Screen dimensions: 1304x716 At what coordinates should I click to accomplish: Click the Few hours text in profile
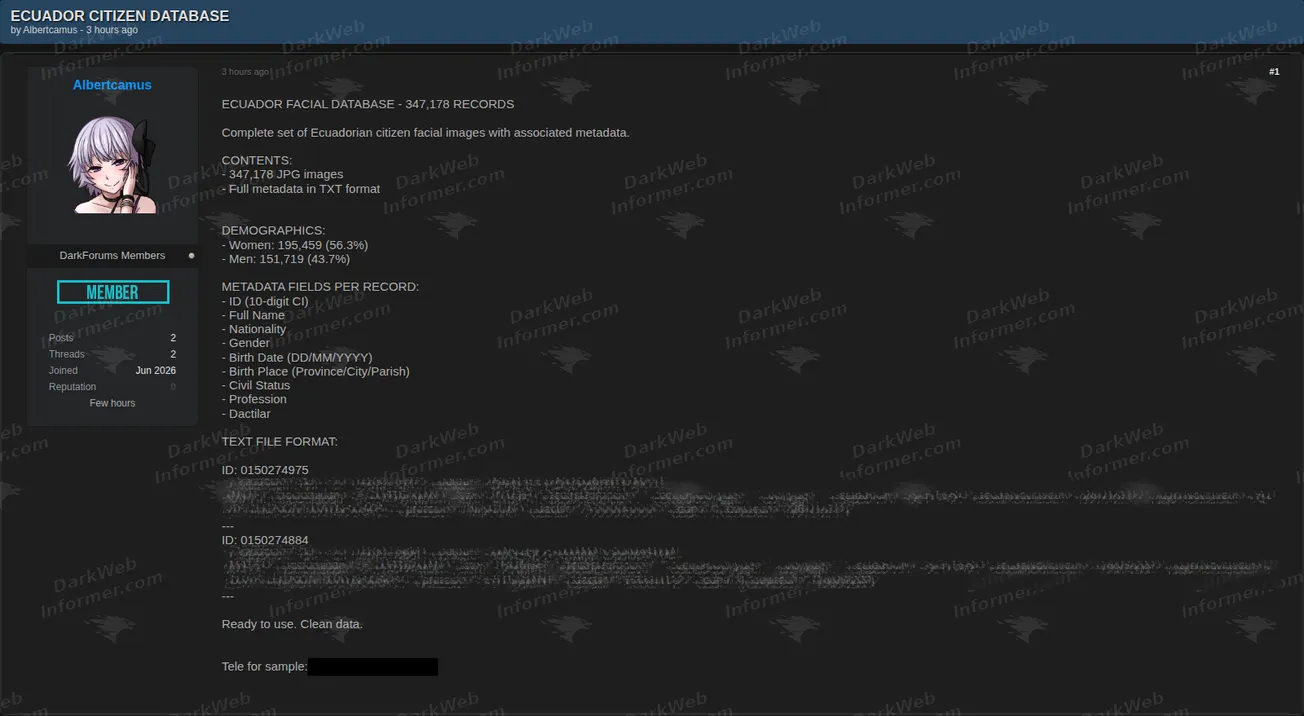pos(112,403)
